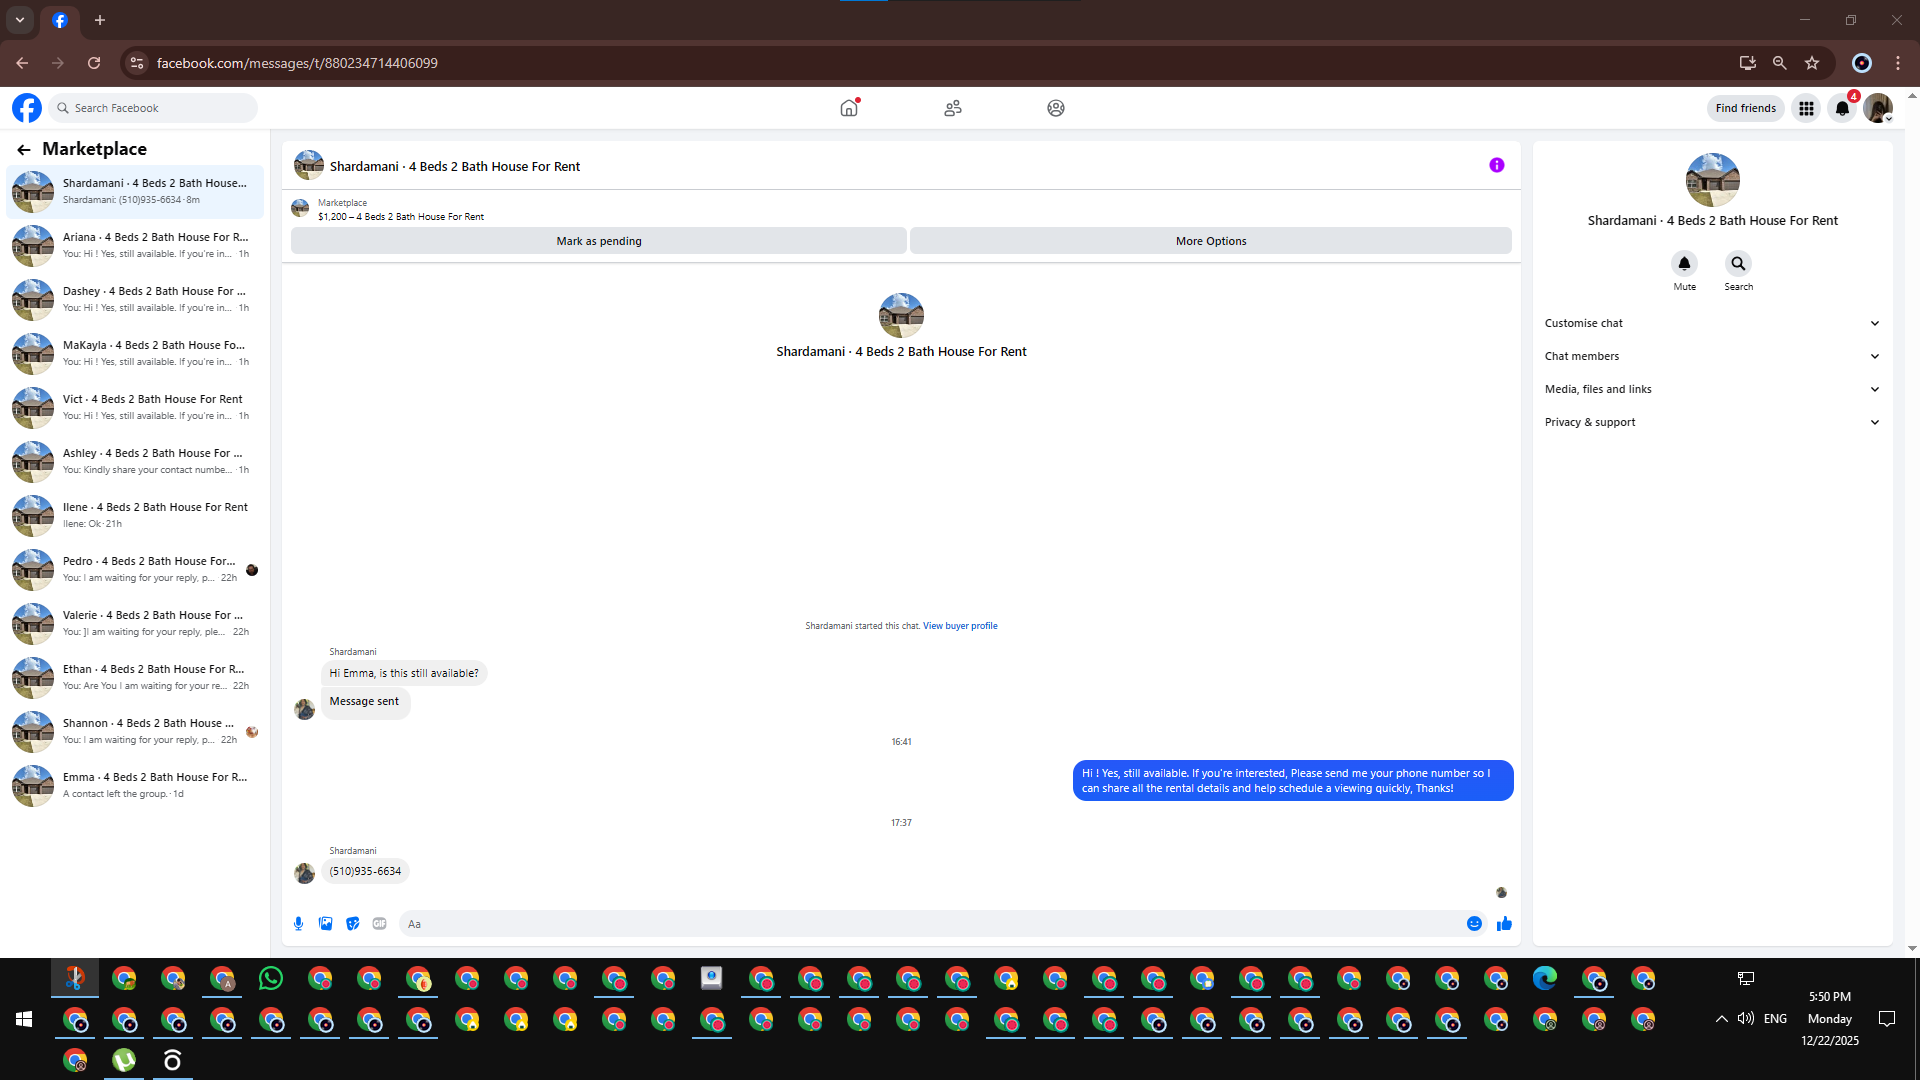Image resolution: width=1920 pixels, height=1080 pixels.
Task: Expand the Customise chat section
Action: pos(1711,323)
